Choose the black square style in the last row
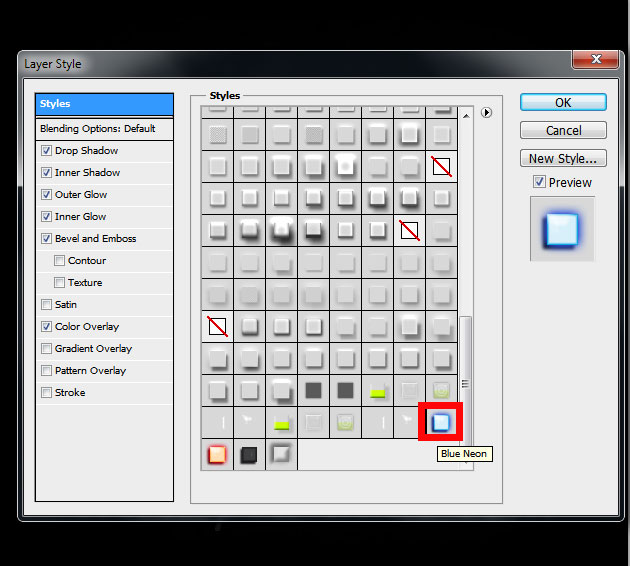The width and height of the screenshot is (630, 566). click(249, 455)
